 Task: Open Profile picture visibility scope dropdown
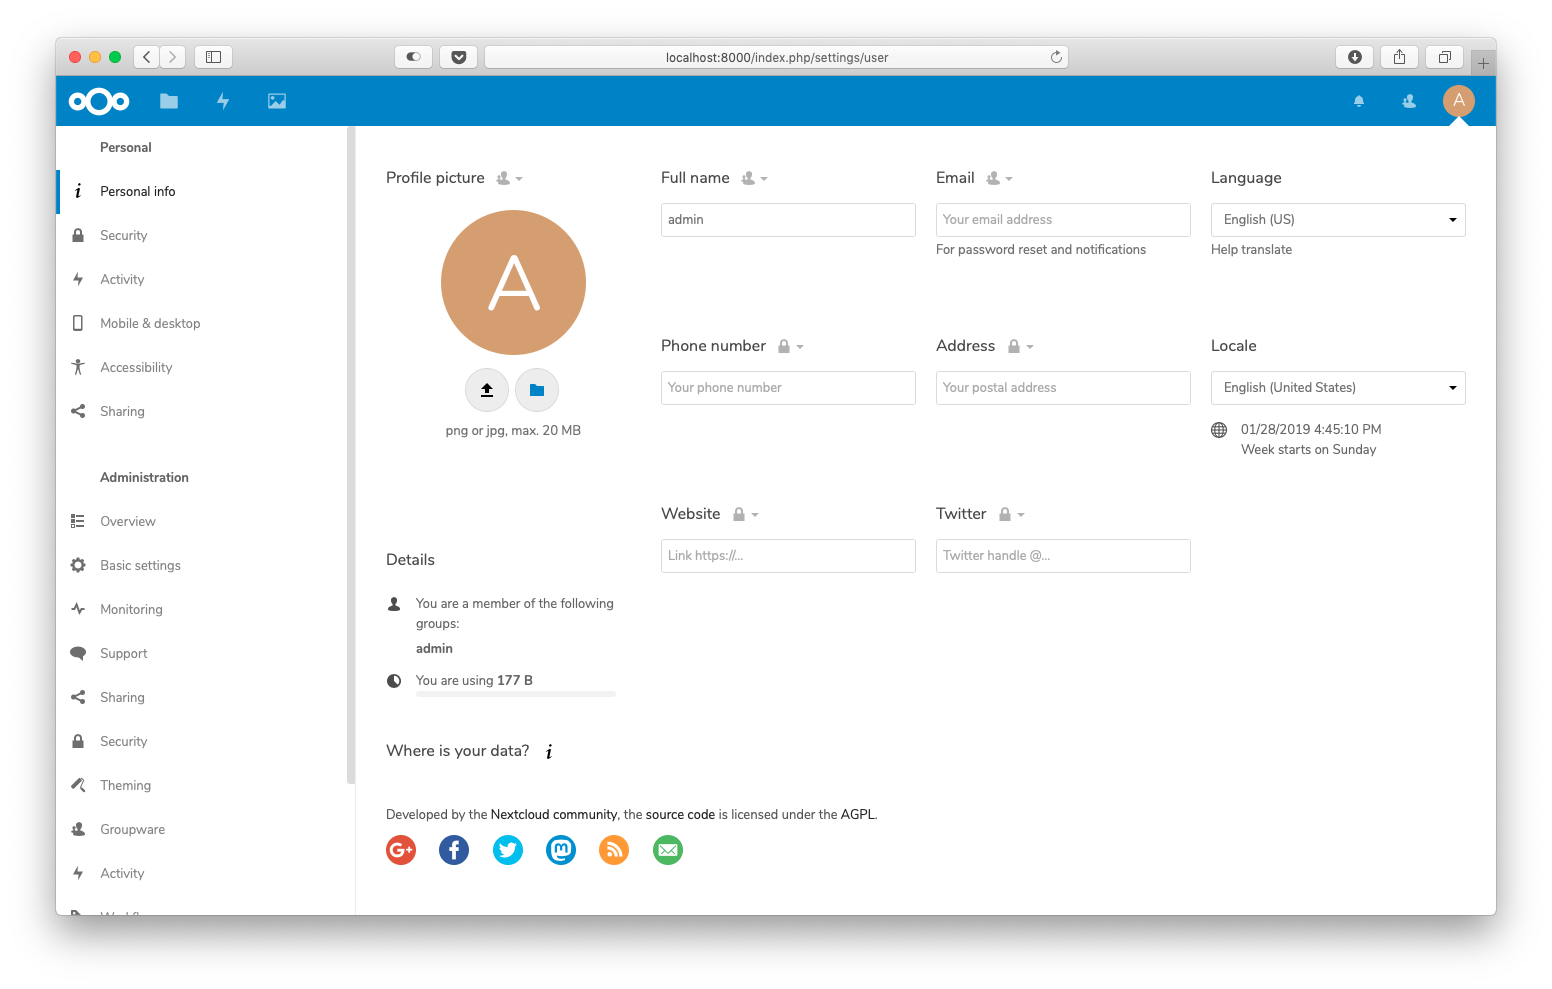pyautogui.click(x=510, y=178)
